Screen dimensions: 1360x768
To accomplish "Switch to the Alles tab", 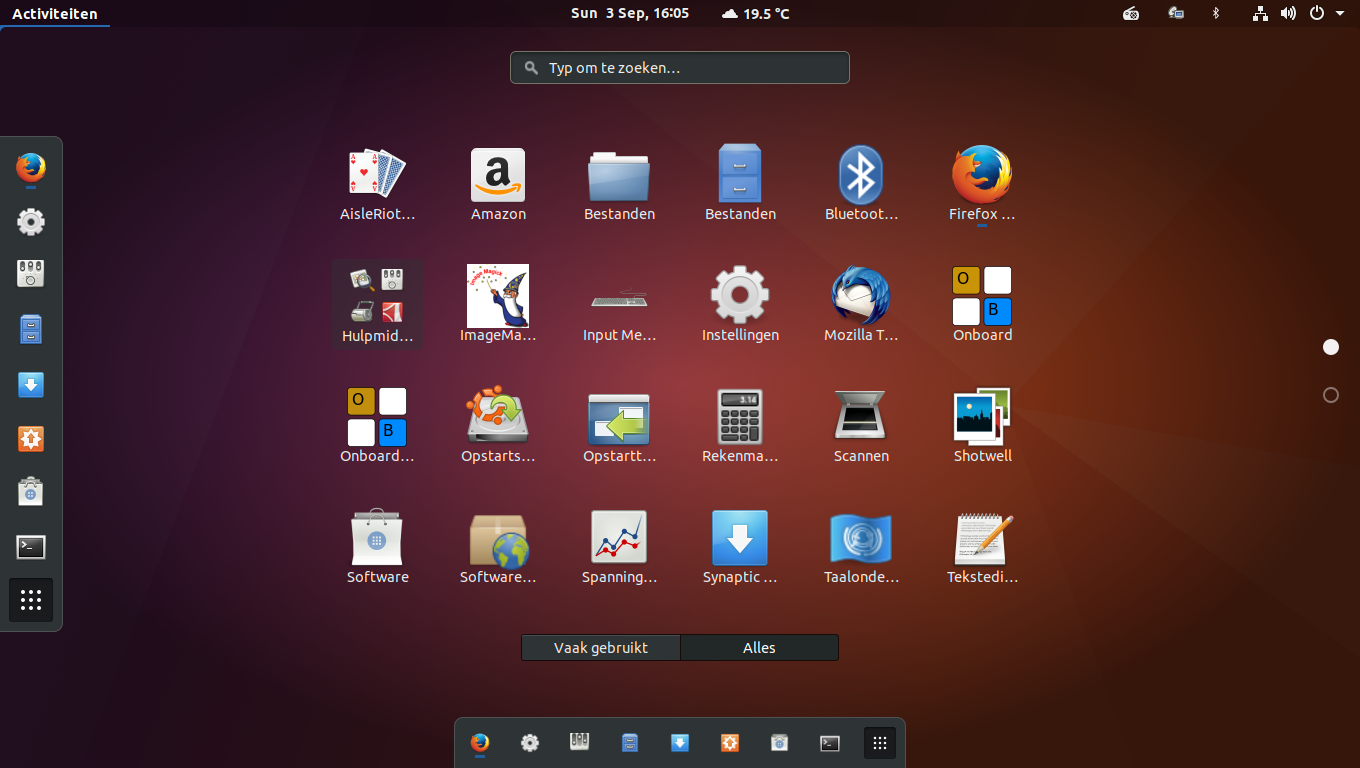I will 759,648.
